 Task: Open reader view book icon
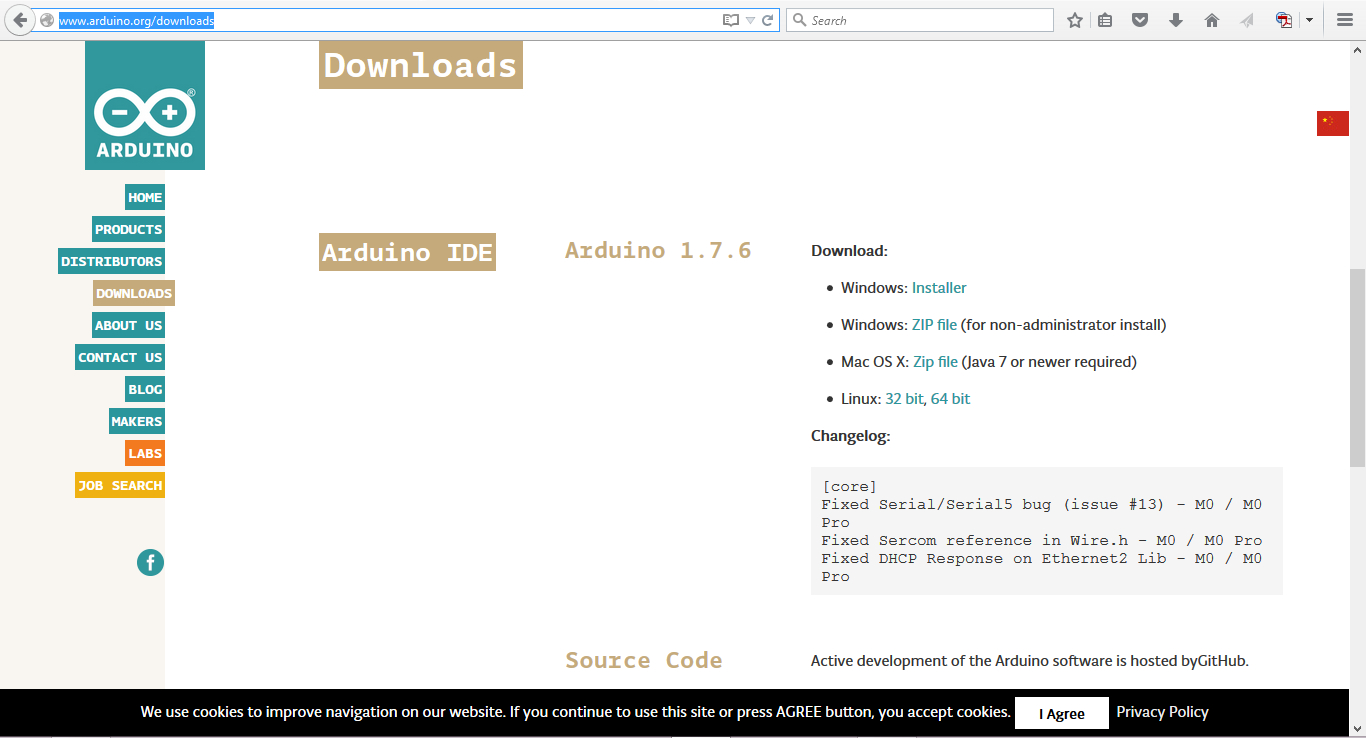coord(731,20)
